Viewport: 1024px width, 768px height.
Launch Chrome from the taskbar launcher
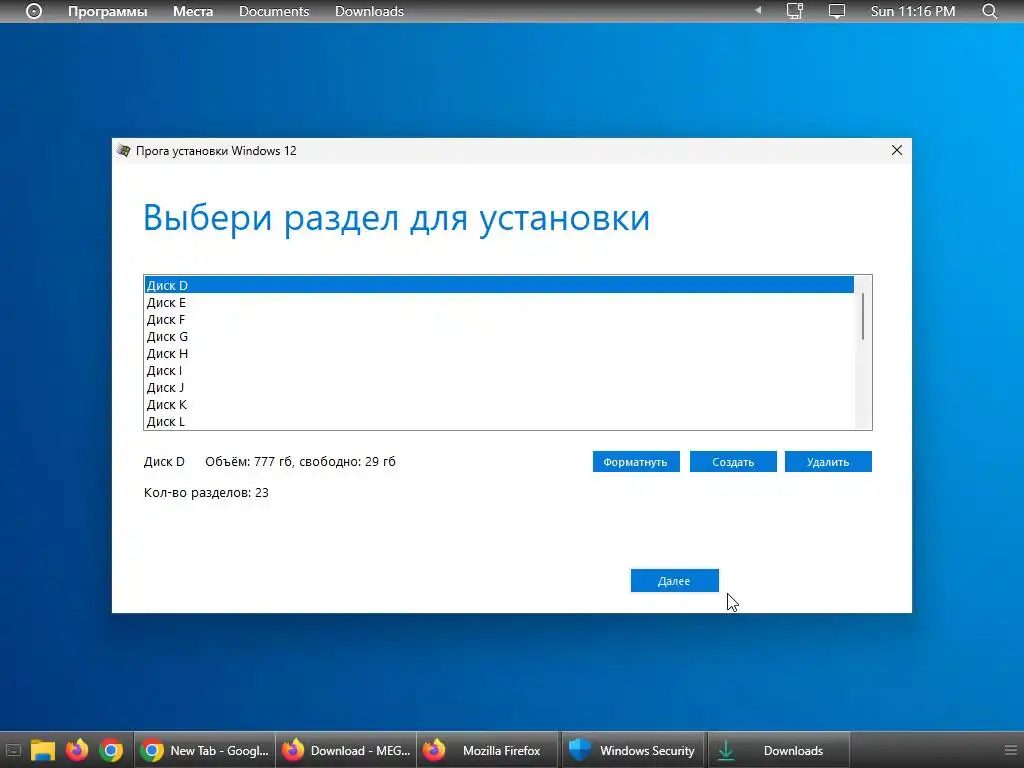pos(111,750)
